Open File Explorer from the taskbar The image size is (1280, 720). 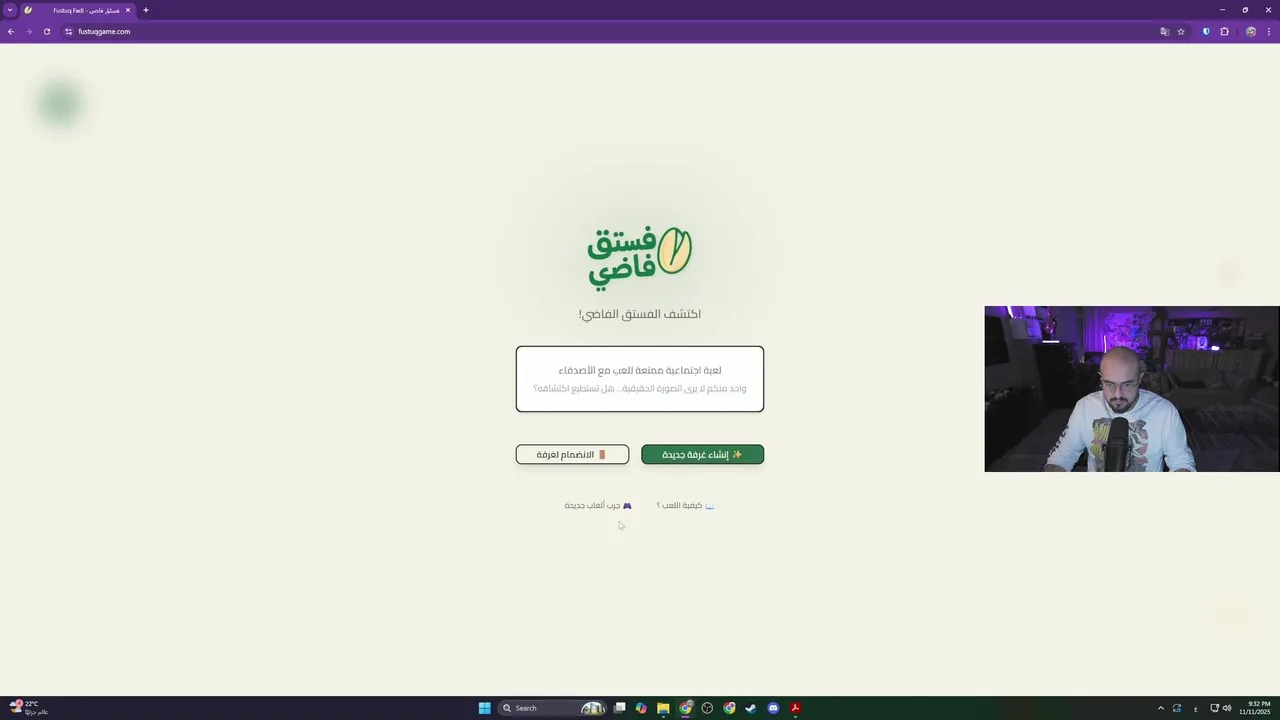tap(663, 708)
